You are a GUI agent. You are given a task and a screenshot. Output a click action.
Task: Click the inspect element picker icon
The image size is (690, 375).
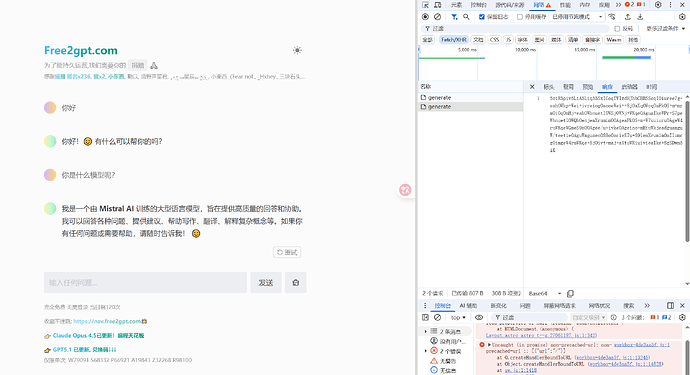click(426, 5)
